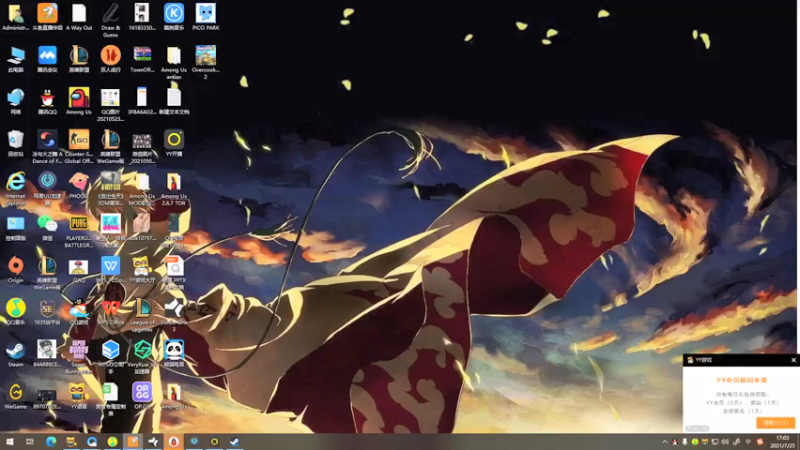Open Among Us 2.6.7 TOR folder

[x=174, y=188]
